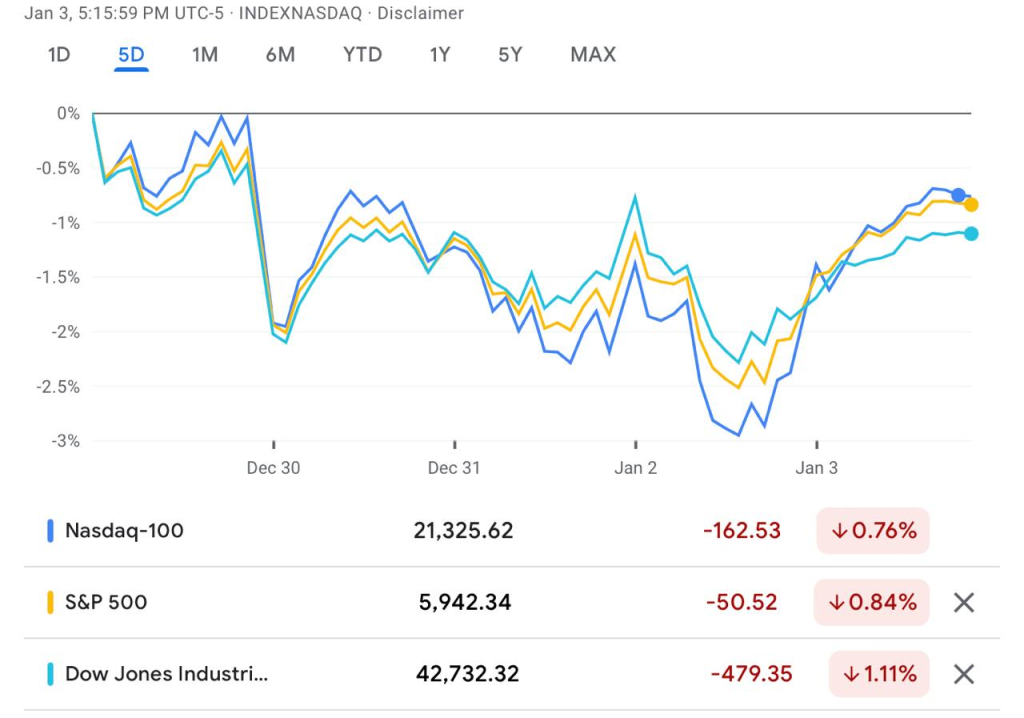Image resolution: width=1024 pixels, height=718 pixels.
Task: Show the YTD chart range
Action: (x=362, y=55)
